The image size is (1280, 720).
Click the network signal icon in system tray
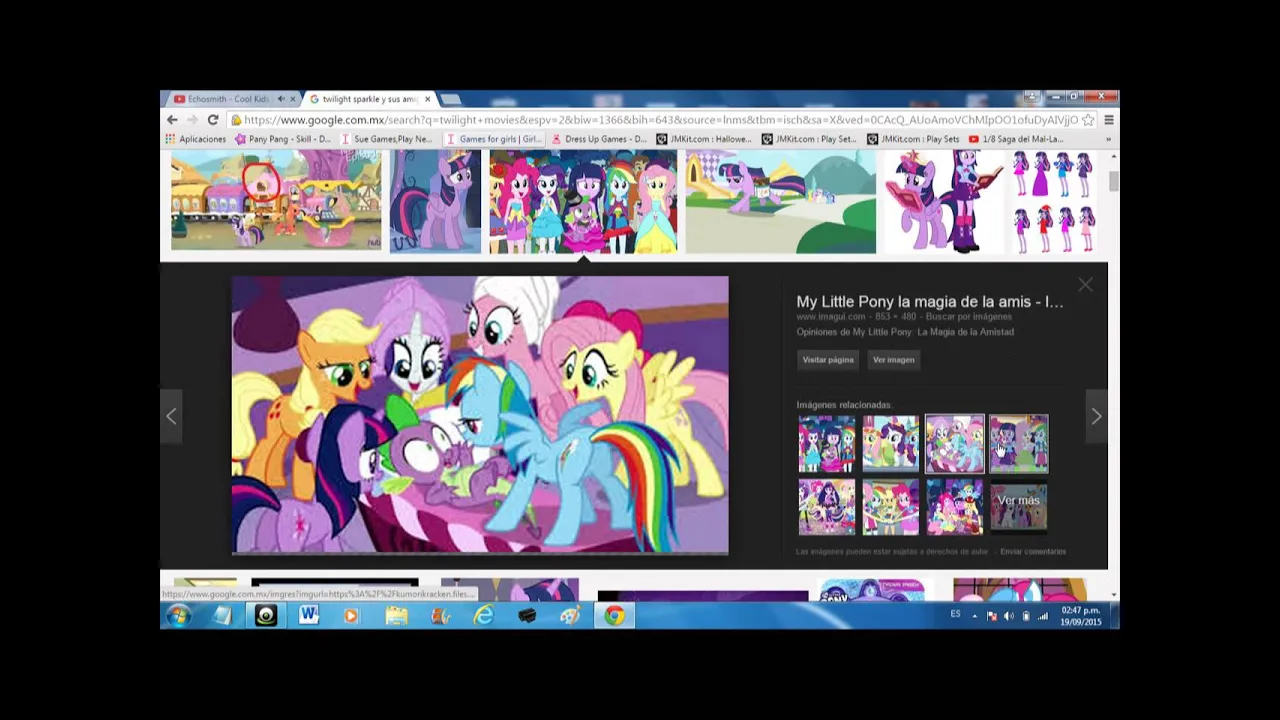[x=1042, y=616]
